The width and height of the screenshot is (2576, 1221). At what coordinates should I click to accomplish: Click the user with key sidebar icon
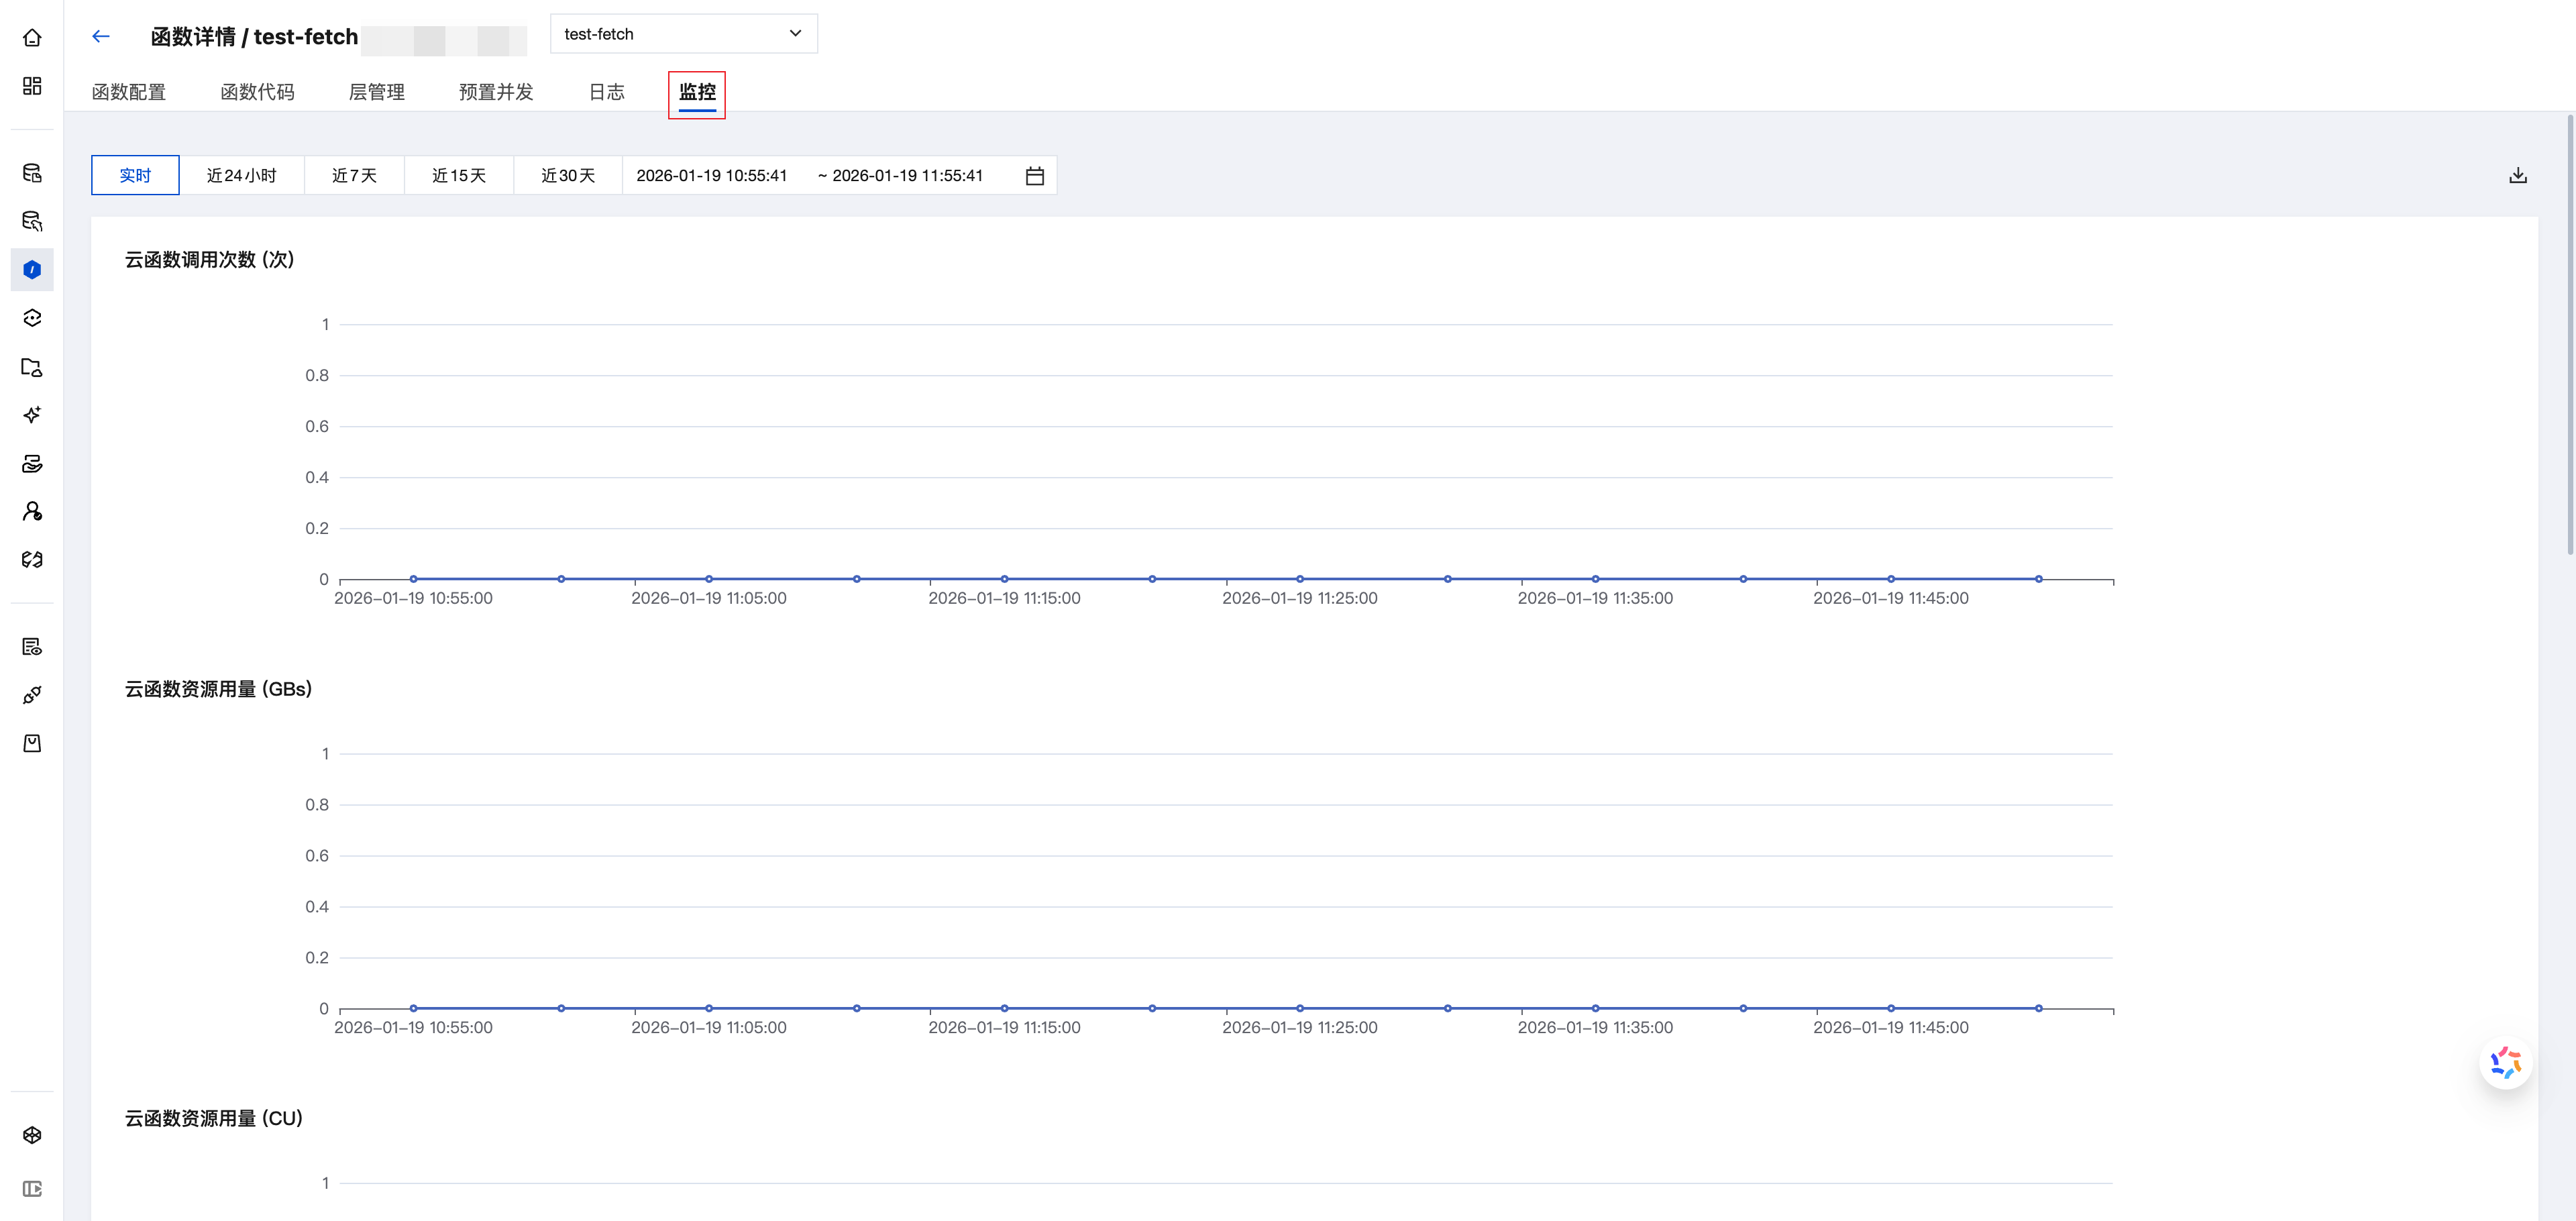tap(32, 512)
